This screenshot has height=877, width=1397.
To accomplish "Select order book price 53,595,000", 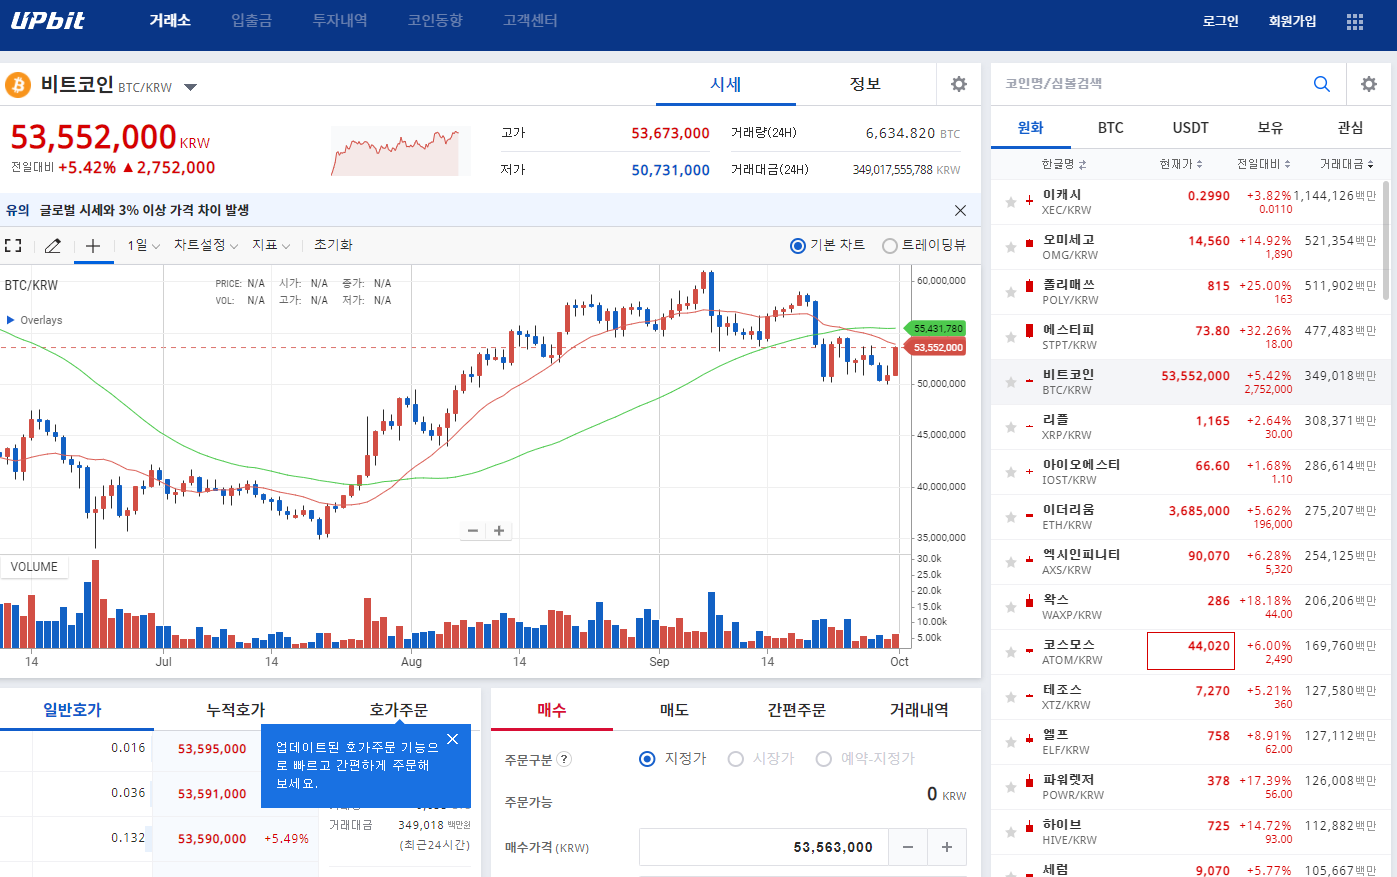I will (212, 749).
